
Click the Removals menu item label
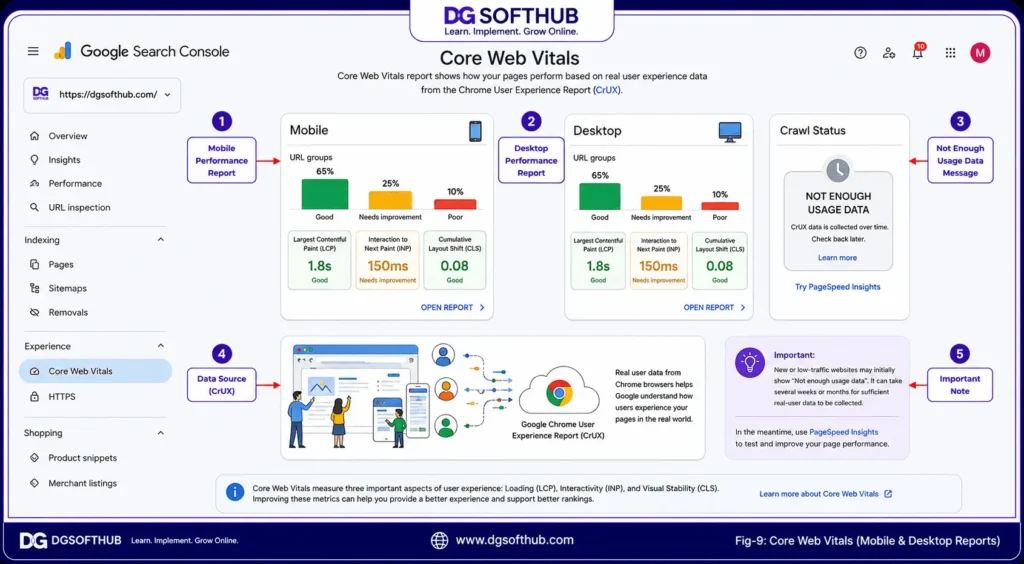point(68,312)
